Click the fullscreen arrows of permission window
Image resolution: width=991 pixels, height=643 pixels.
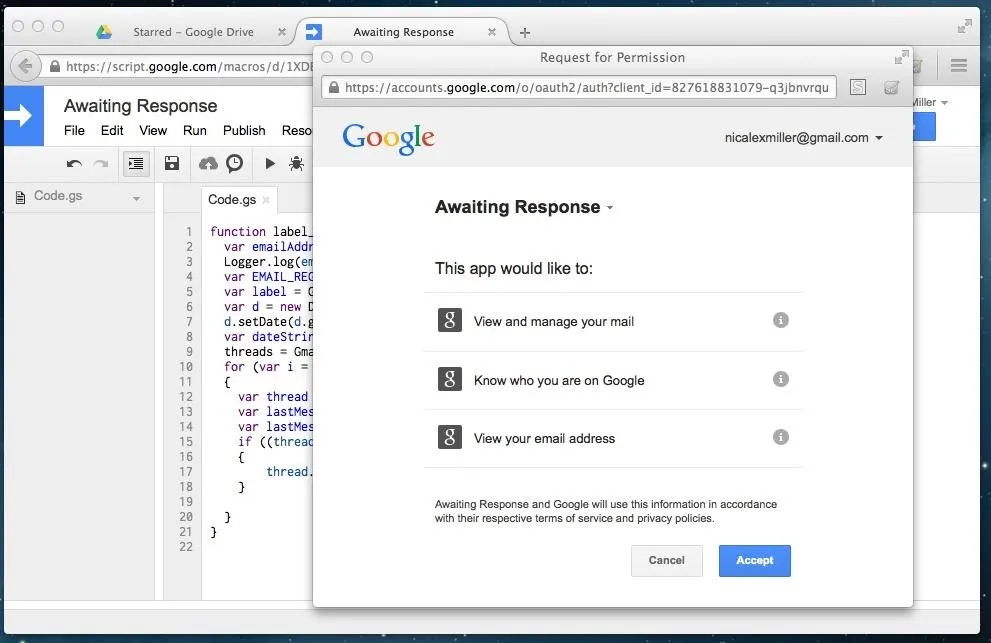(901, 57)
